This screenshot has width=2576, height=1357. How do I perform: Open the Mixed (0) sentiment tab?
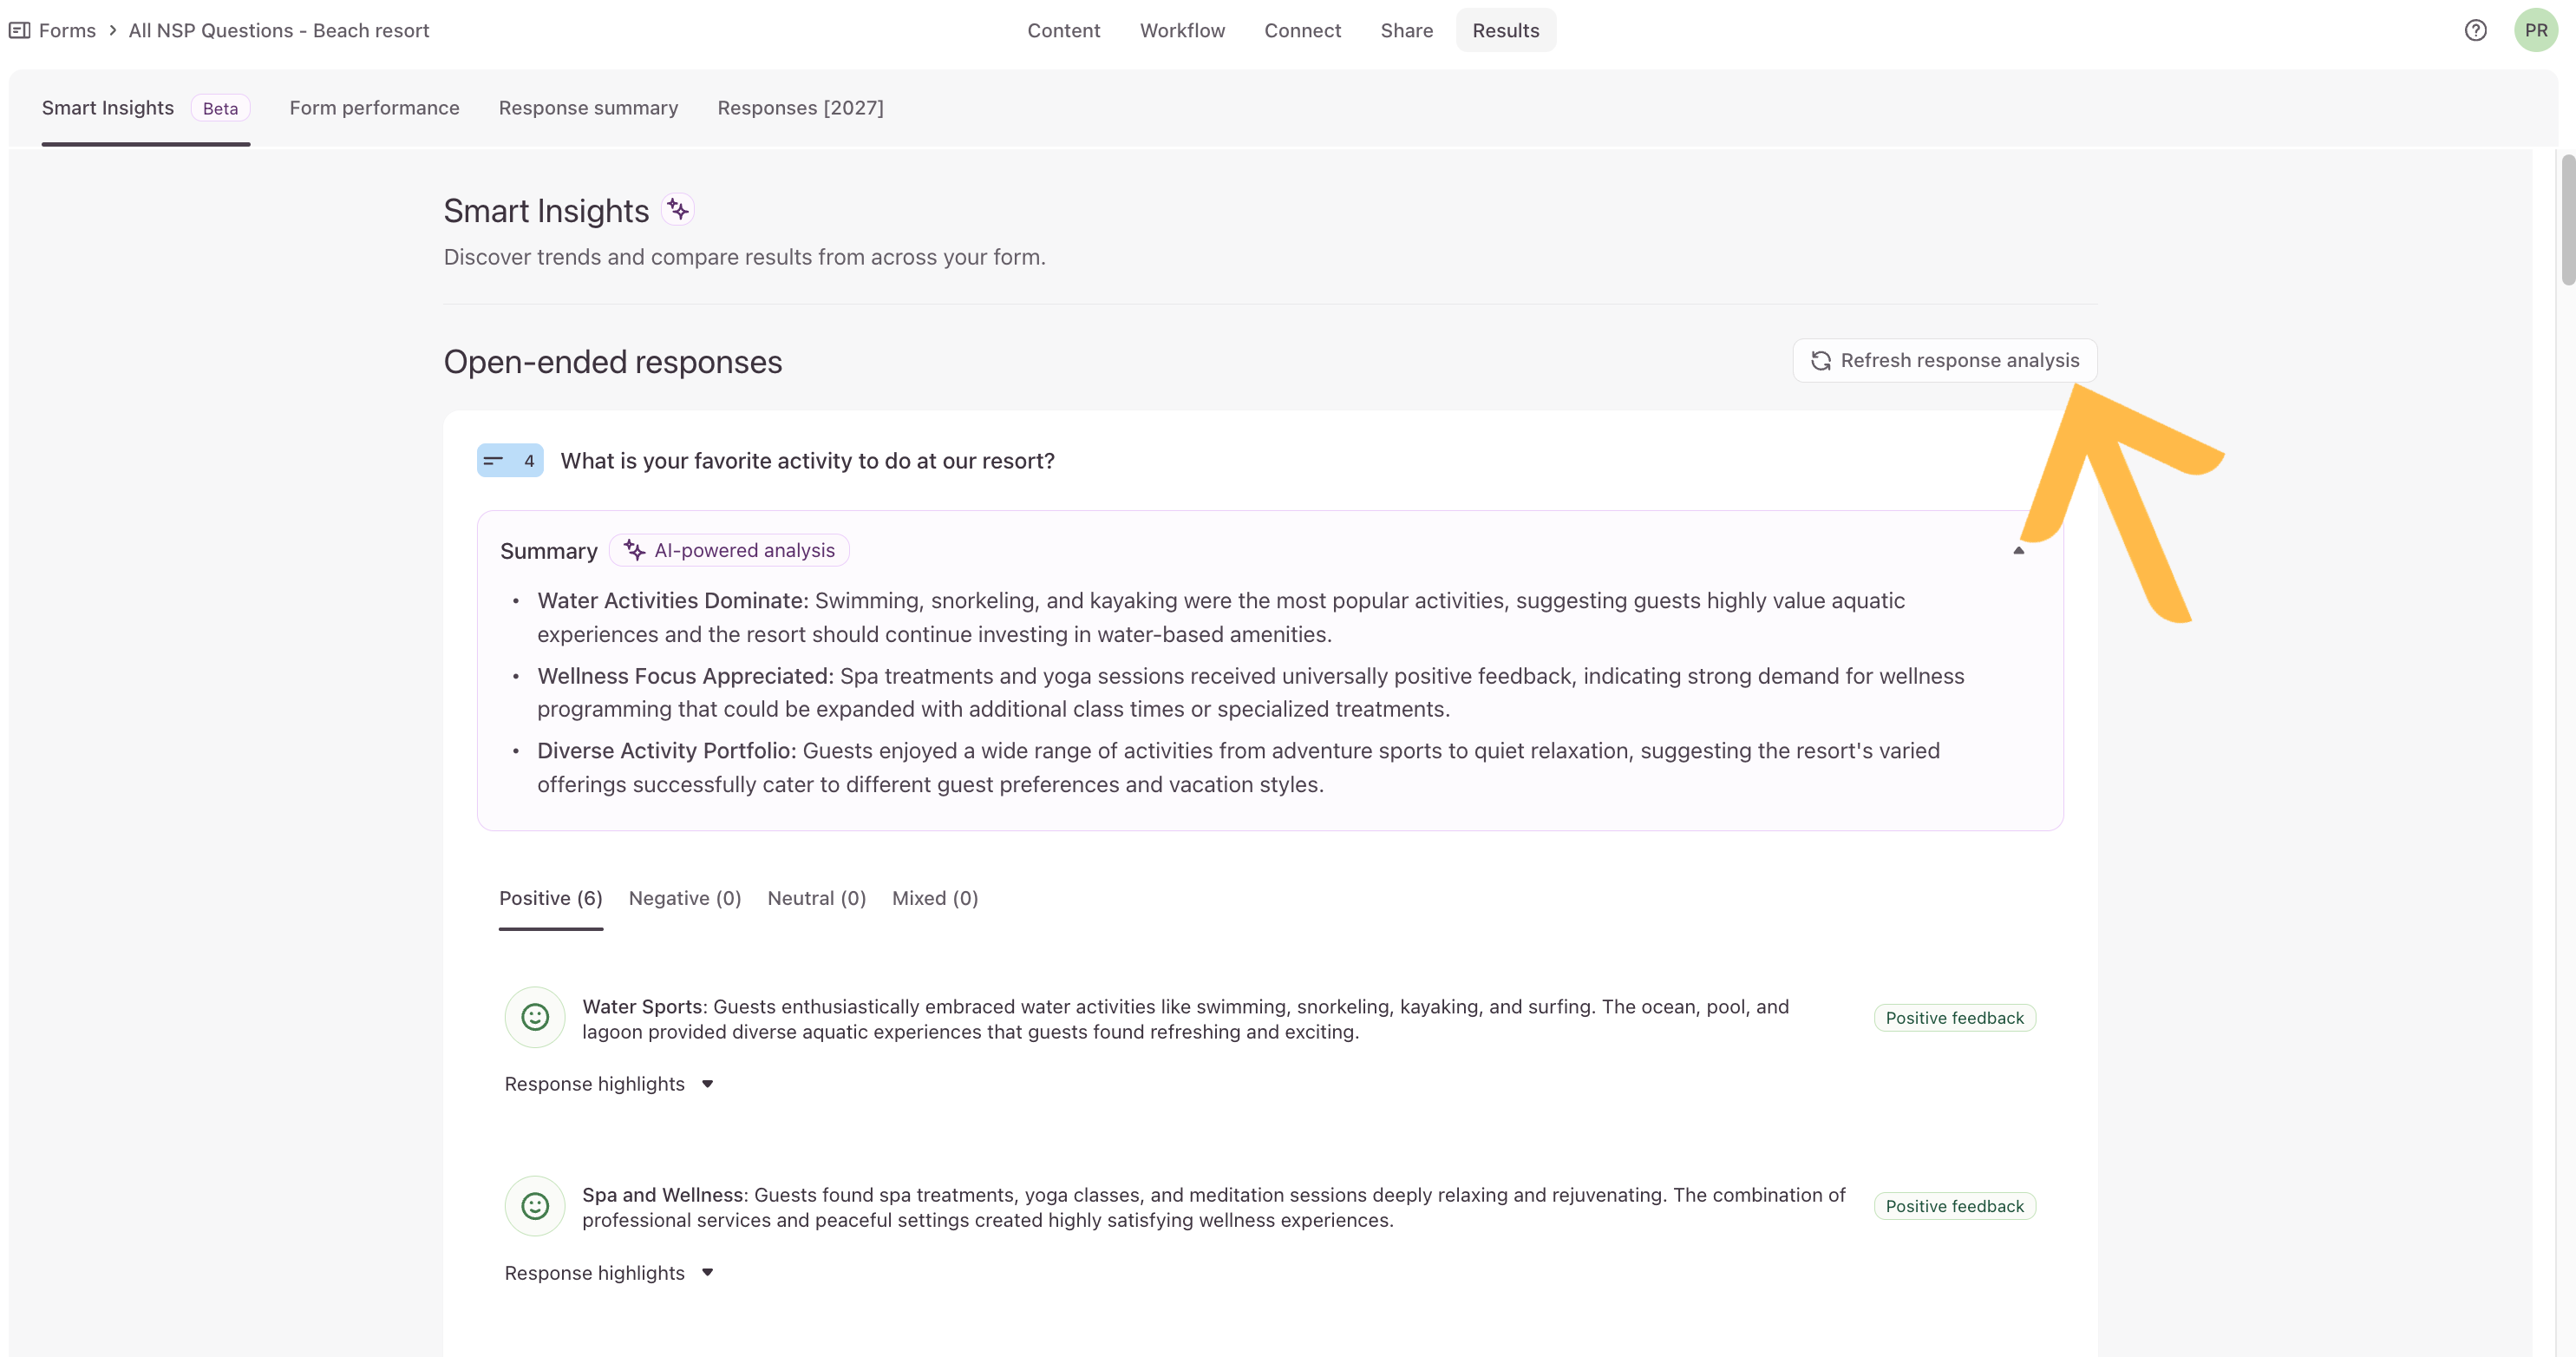pos(935,899)
